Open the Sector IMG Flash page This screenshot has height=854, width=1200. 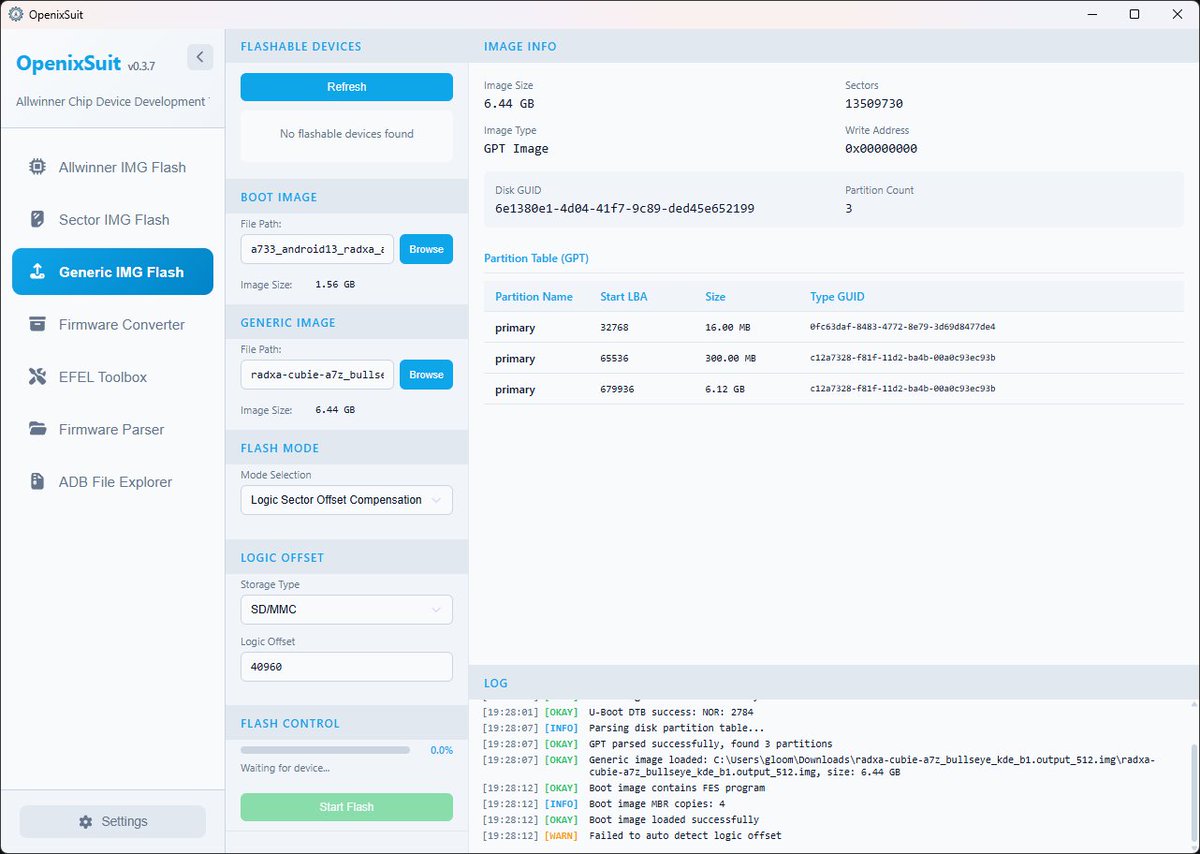click(112, 219)
